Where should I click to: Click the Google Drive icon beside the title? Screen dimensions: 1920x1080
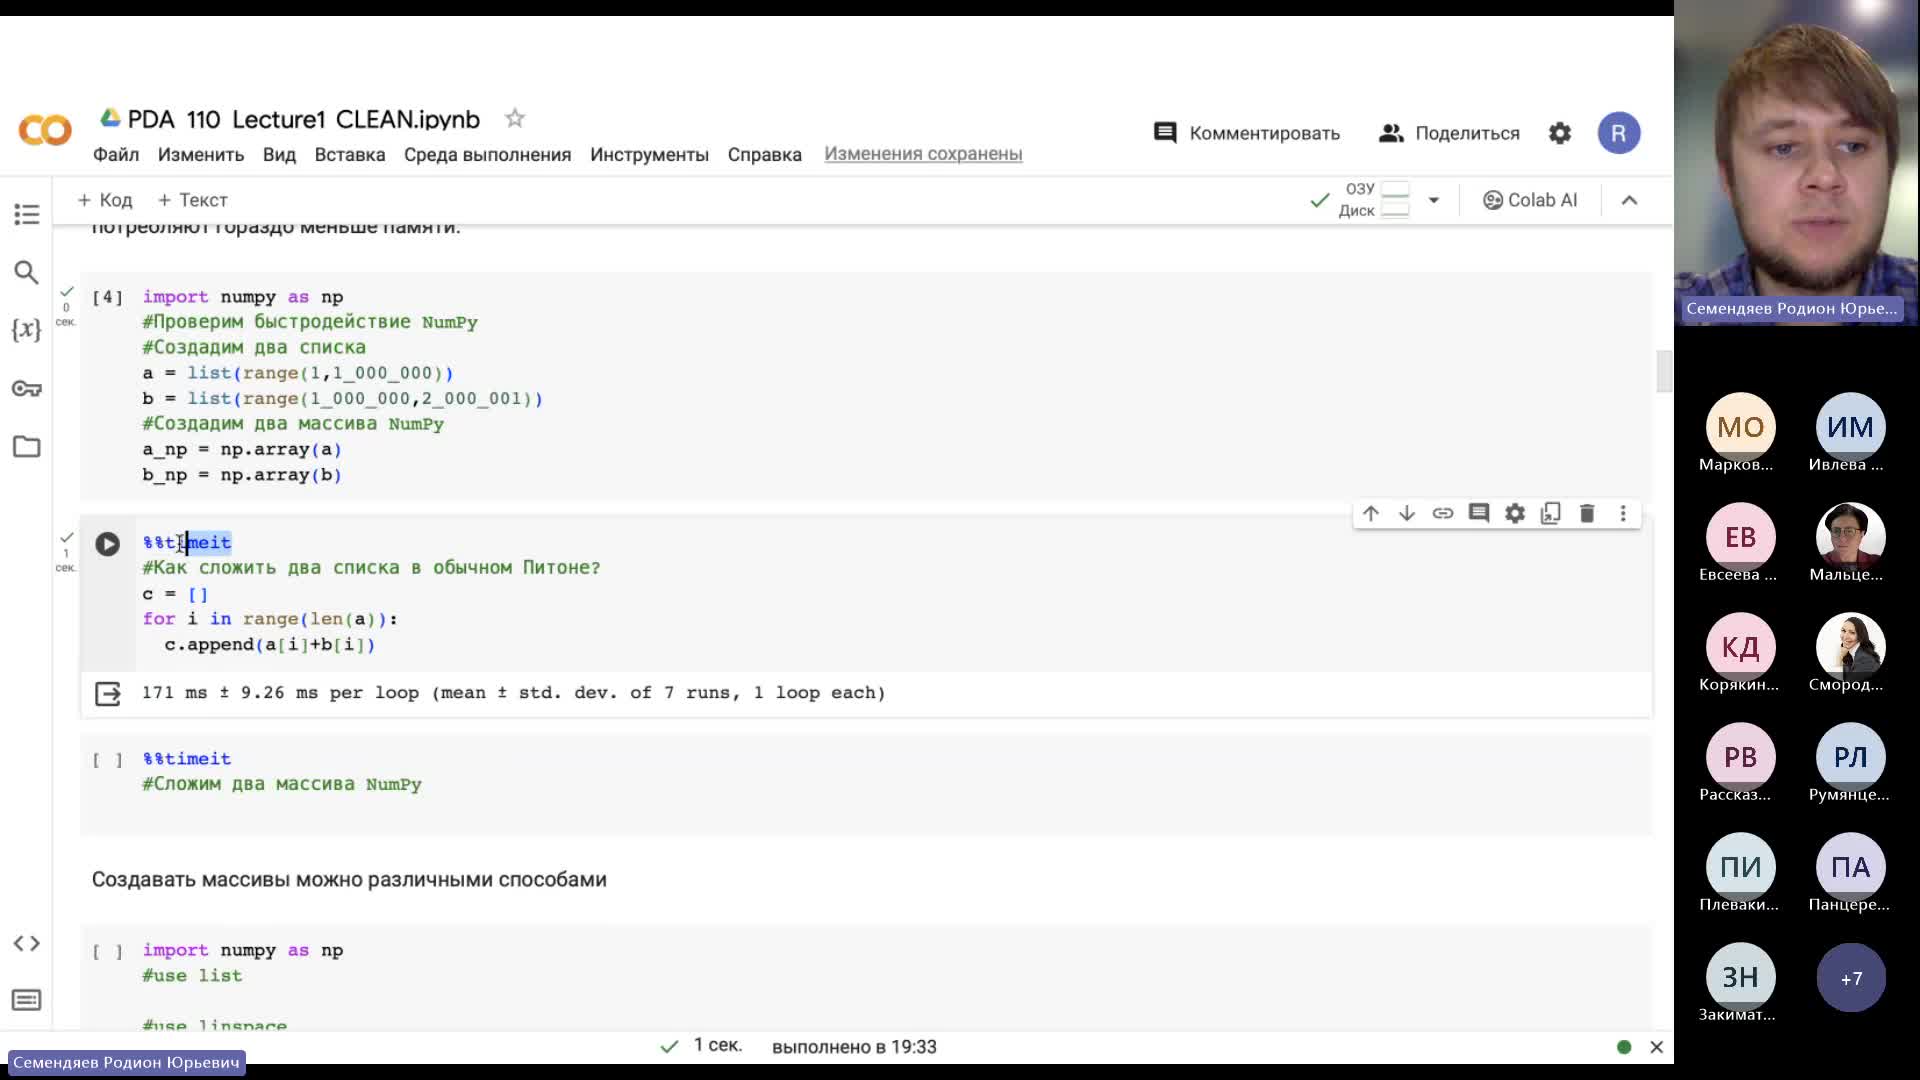pyautogui.click(x=110, y=118)
